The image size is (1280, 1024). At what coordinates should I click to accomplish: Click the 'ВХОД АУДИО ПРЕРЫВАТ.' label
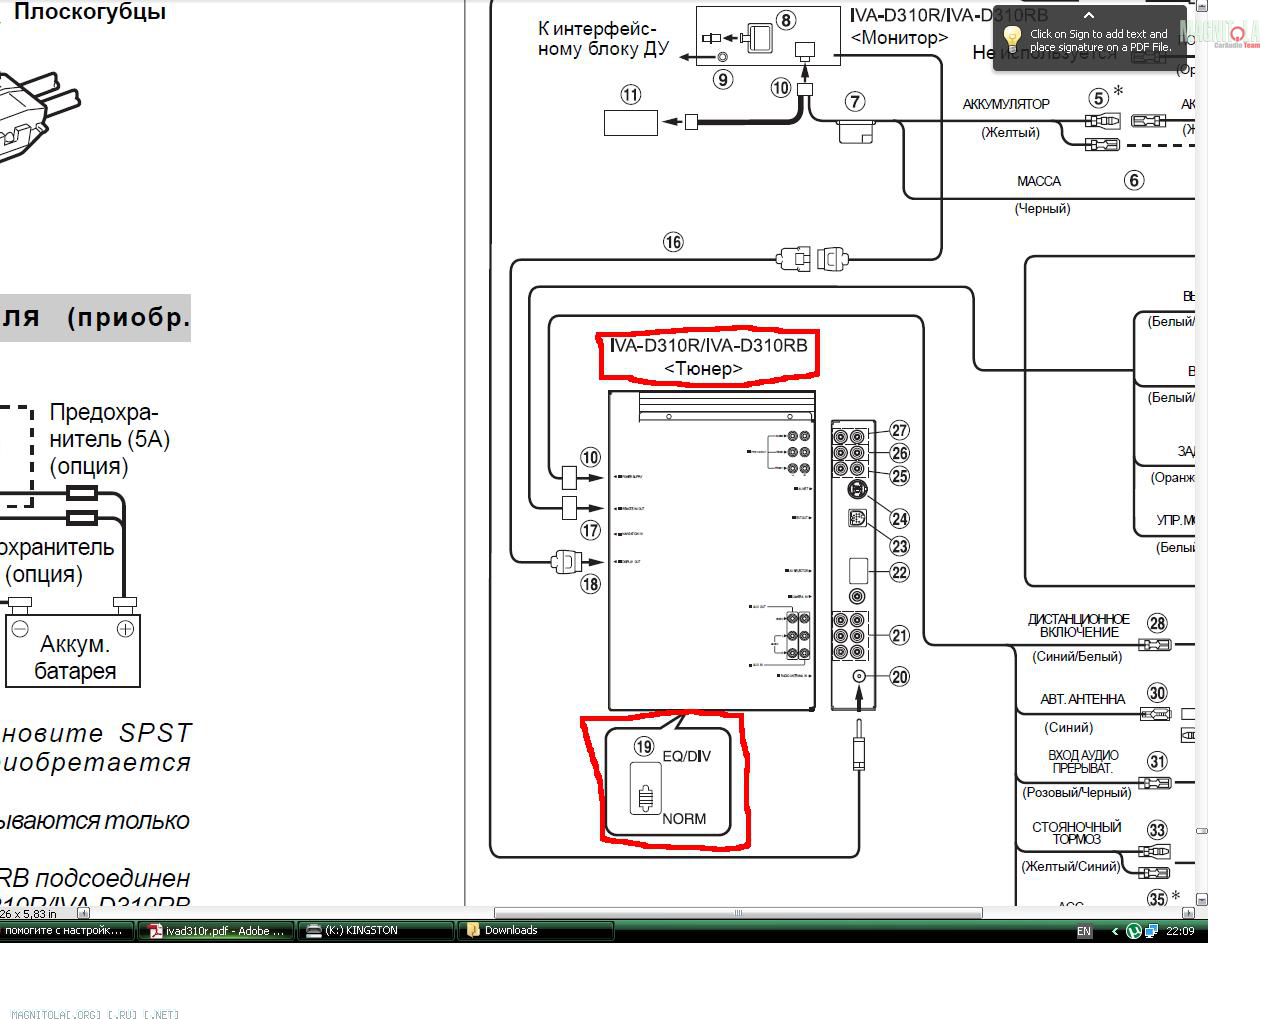(x=1083, y=762)
